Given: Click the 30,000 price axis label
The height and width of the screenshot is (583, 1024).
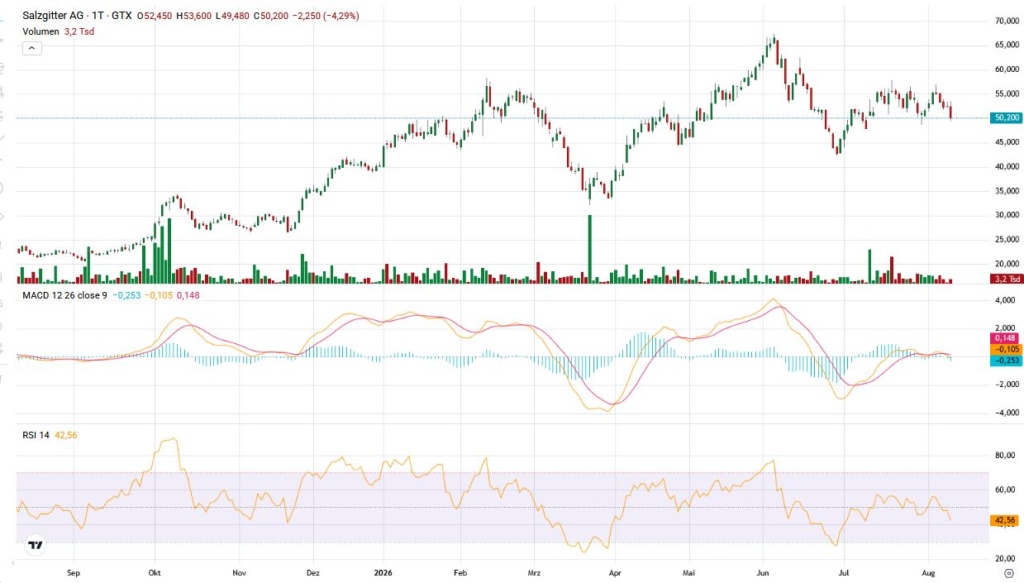Looking at the screenshot, I should tap(1007, 215).
